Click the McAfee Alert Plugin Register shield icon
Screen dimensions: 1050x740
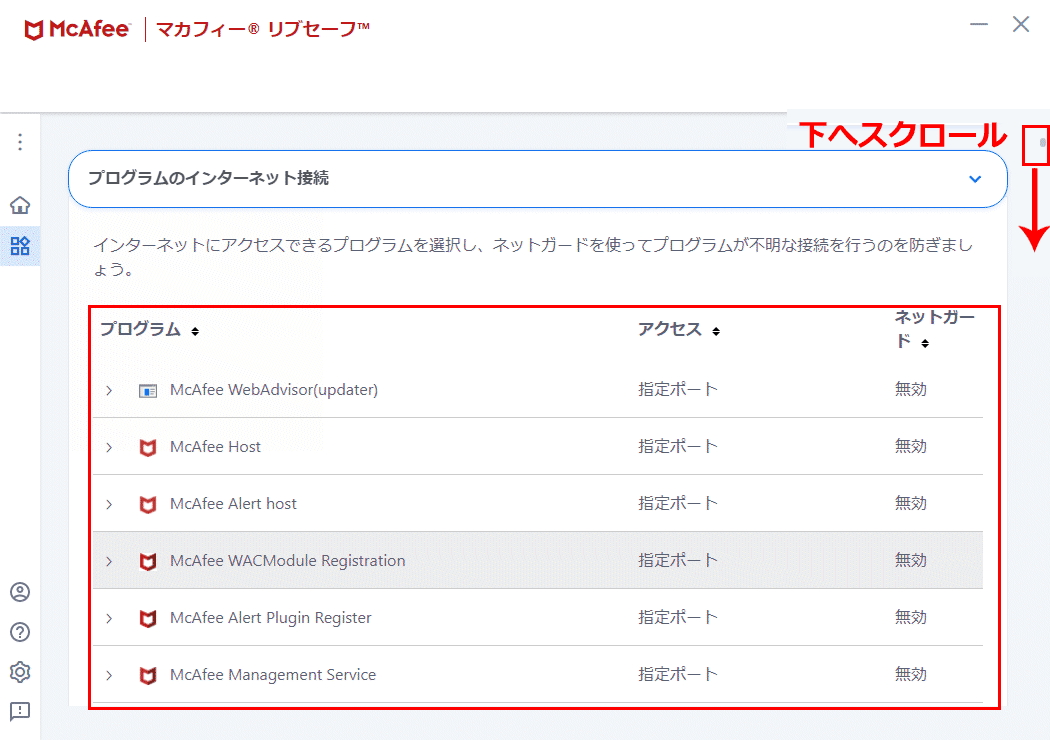click(x=148, y=618)
